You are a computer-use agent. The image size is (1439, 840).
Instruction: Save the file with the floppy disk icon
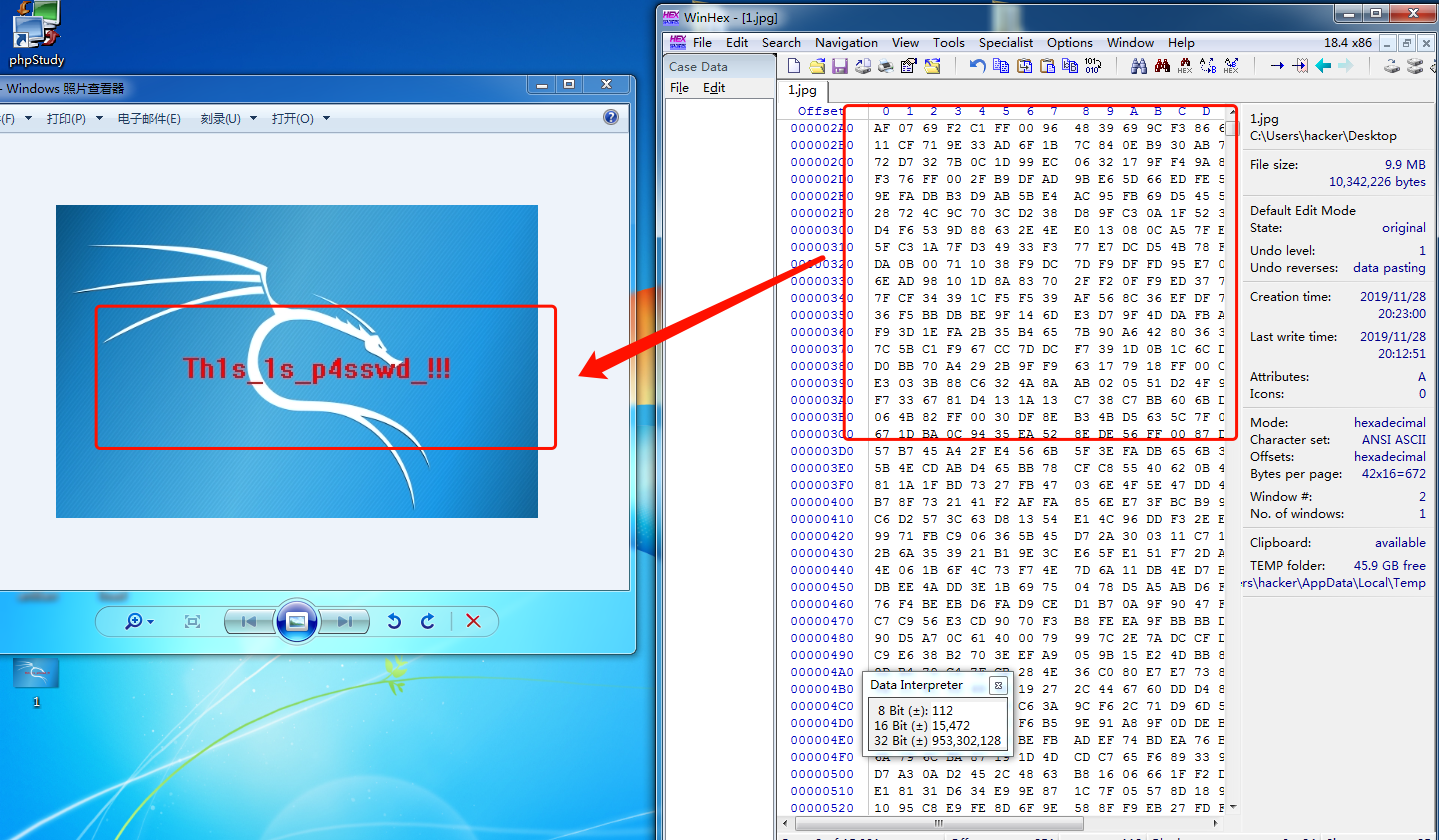[x=840, y=66]
